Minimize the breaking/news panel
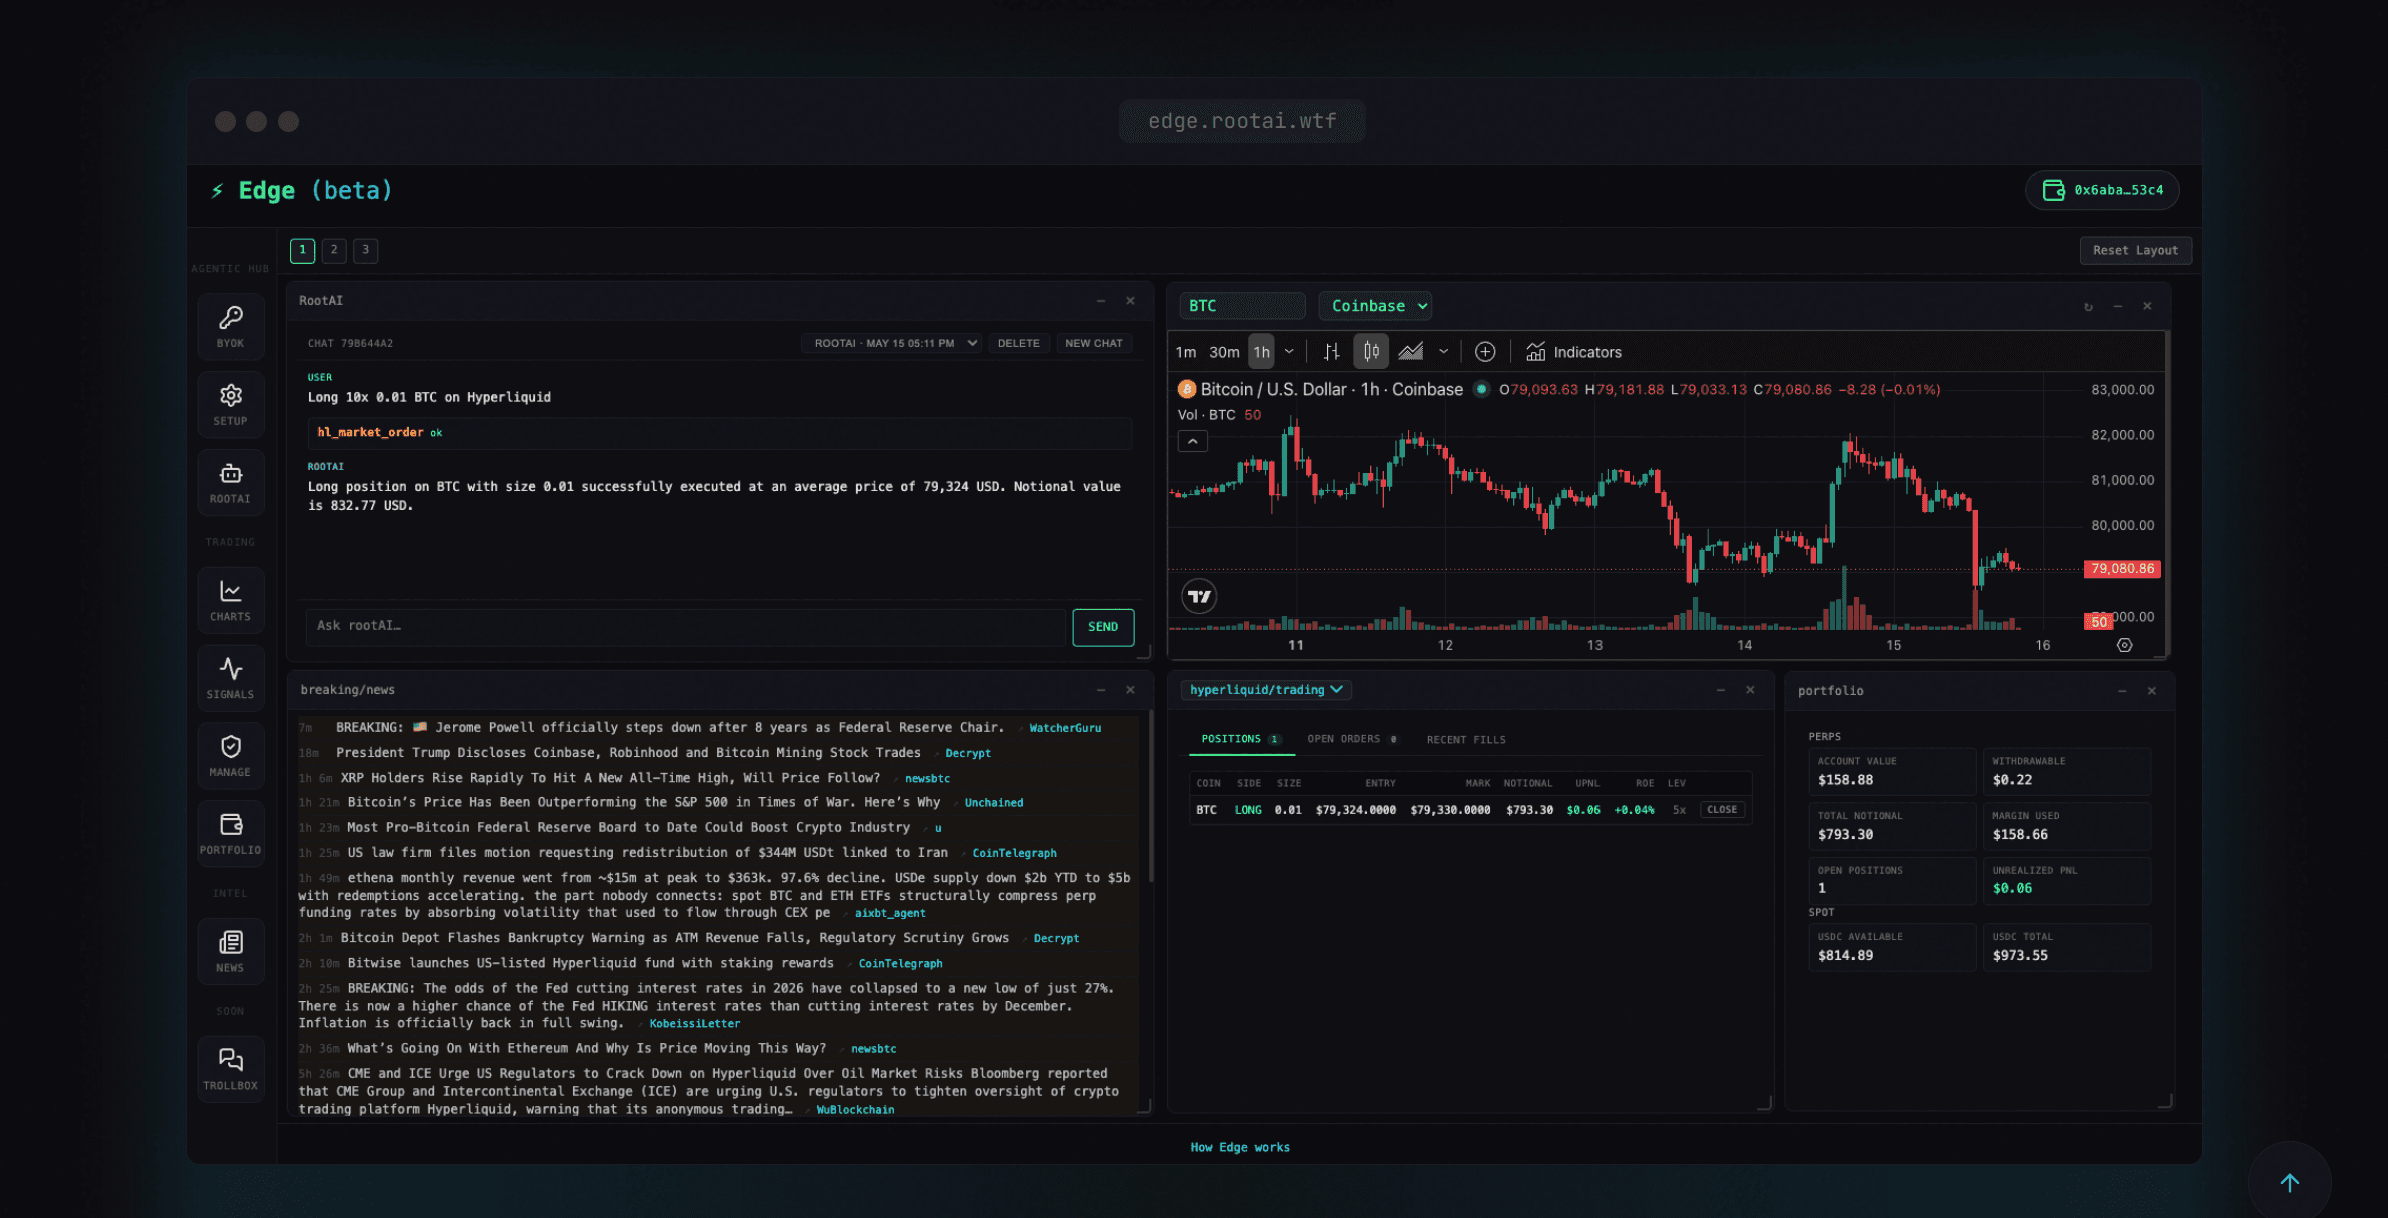The height and width of the screenshot is (1218, 2388). pos(1101,690)
